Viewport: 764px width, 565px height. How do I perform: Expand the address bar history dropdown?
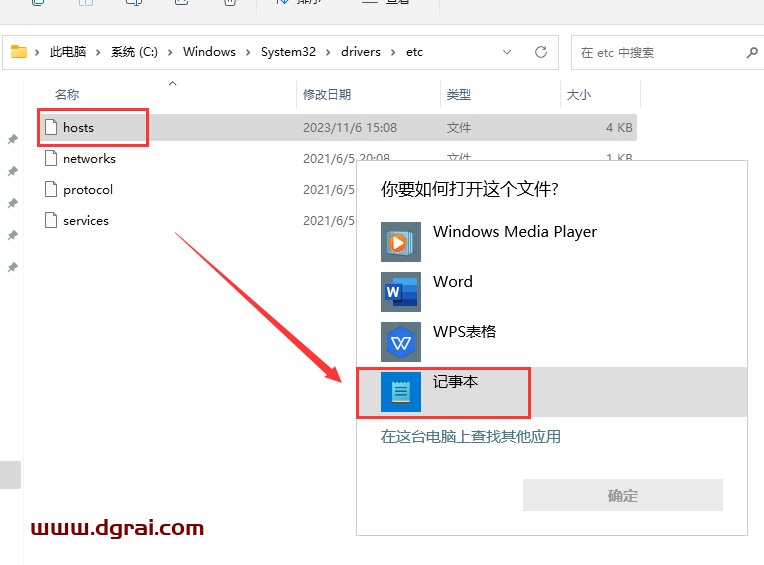click(508, 52)
